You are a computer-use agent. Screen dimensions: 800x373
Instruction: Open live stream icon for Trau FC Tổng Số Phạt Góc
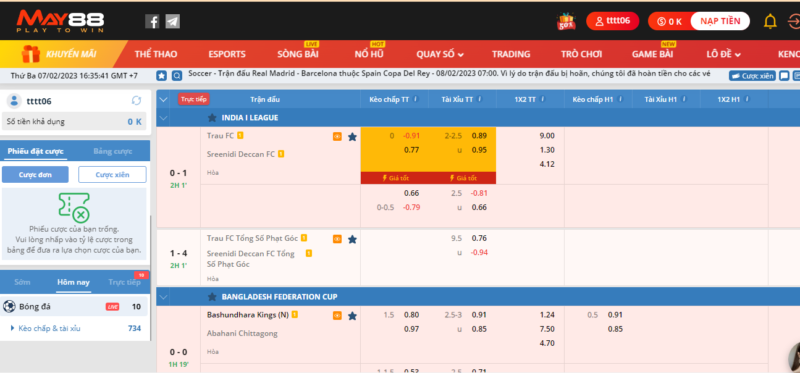(x=337, y=239)
